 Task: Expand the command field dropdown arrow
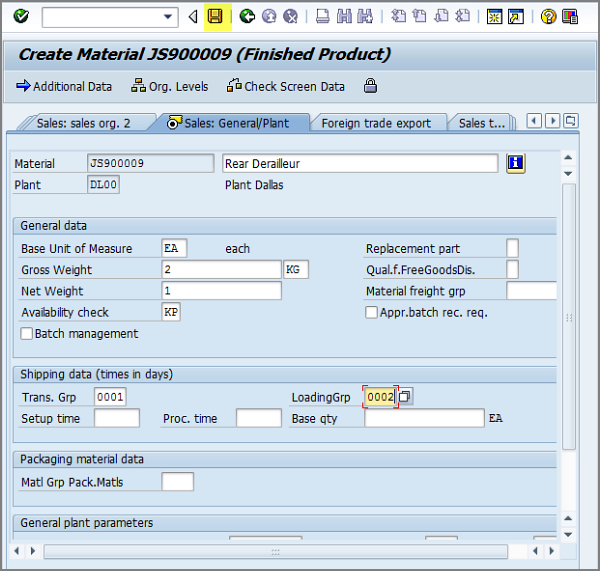168,17
